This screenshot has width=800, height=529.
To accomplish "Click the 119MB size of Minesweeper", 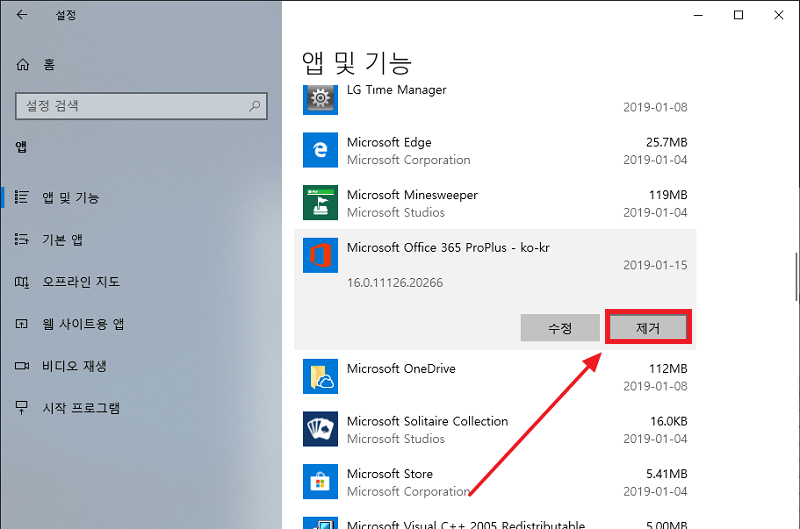I will (x=668, y=195).
